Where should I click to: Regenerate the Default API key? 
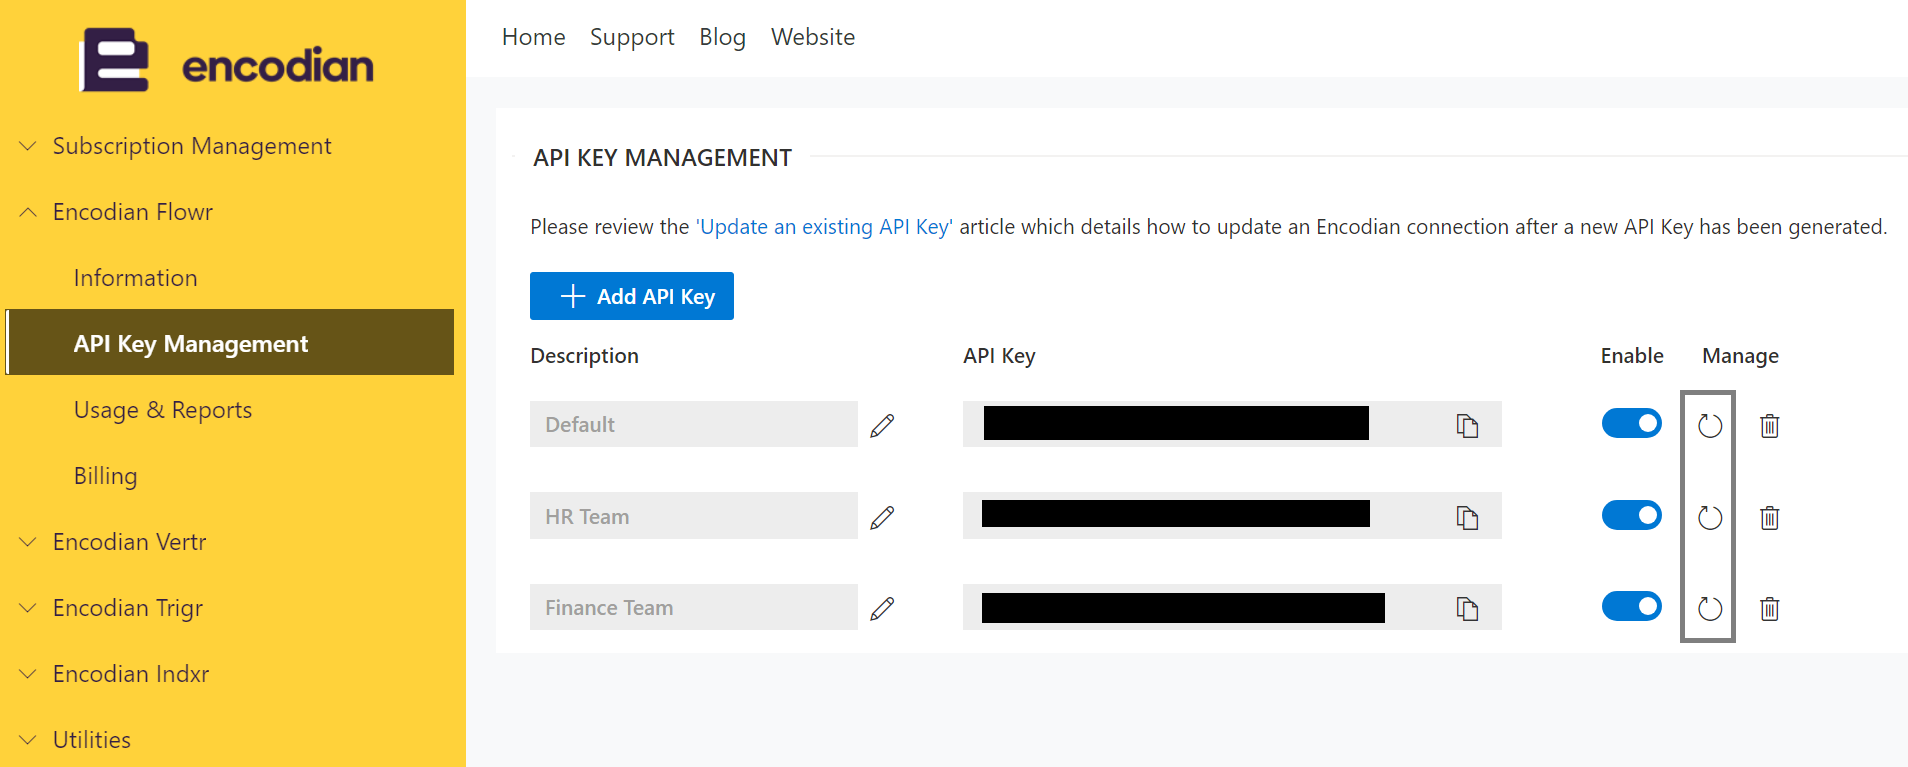(1710, 426)
